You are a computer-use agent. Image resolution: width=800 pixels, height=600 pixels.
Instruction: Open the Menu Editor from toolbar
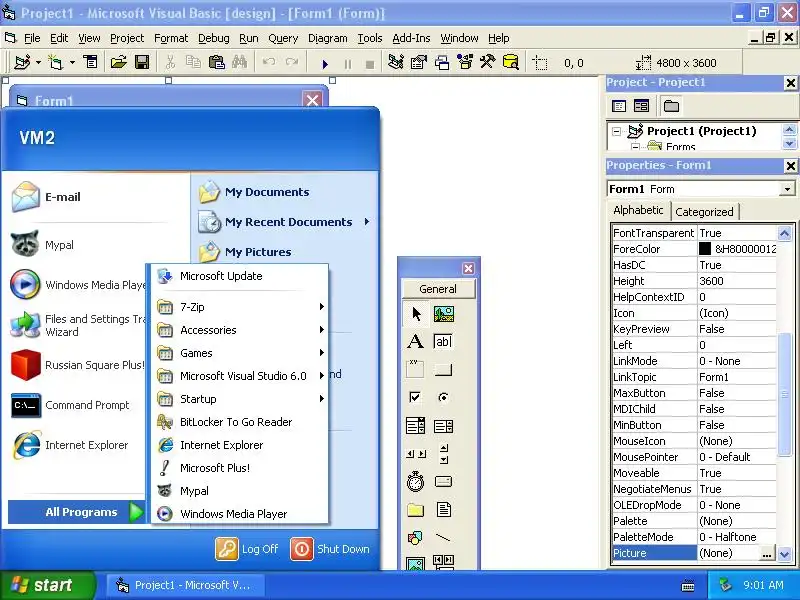point(91,63)
